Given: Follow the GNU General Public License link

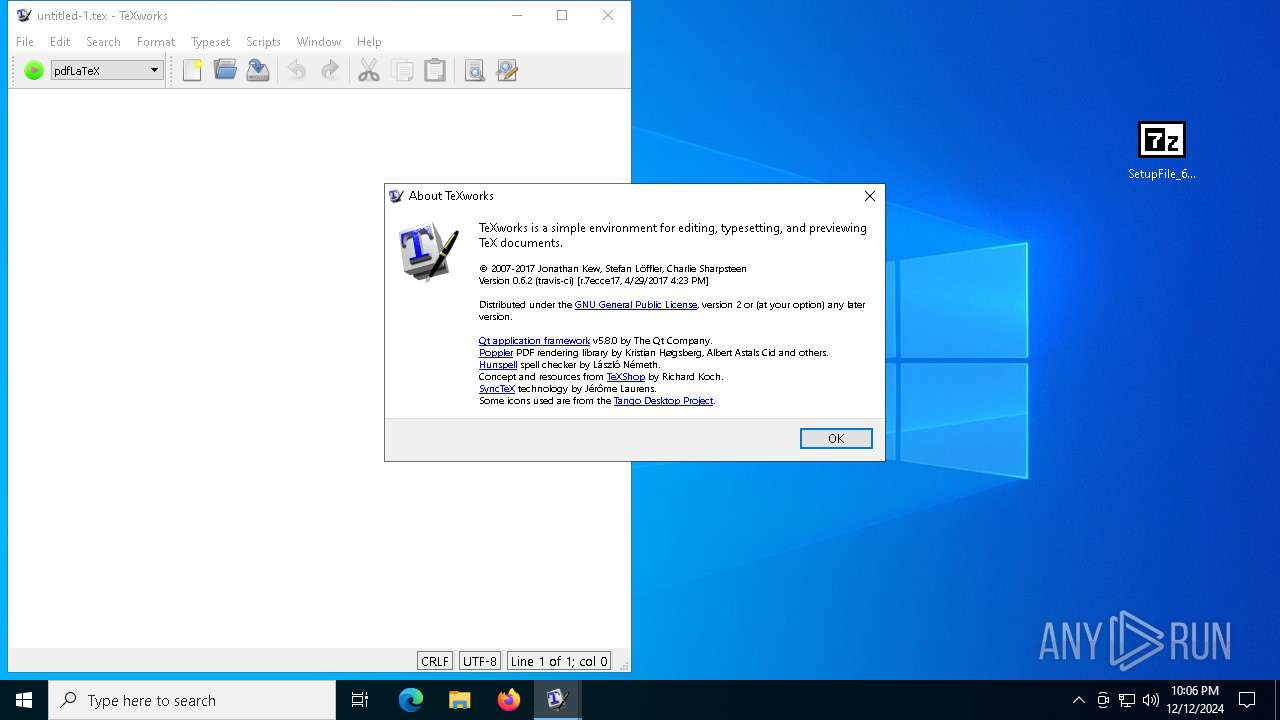Looking at the screenshot, I should 636,305.
